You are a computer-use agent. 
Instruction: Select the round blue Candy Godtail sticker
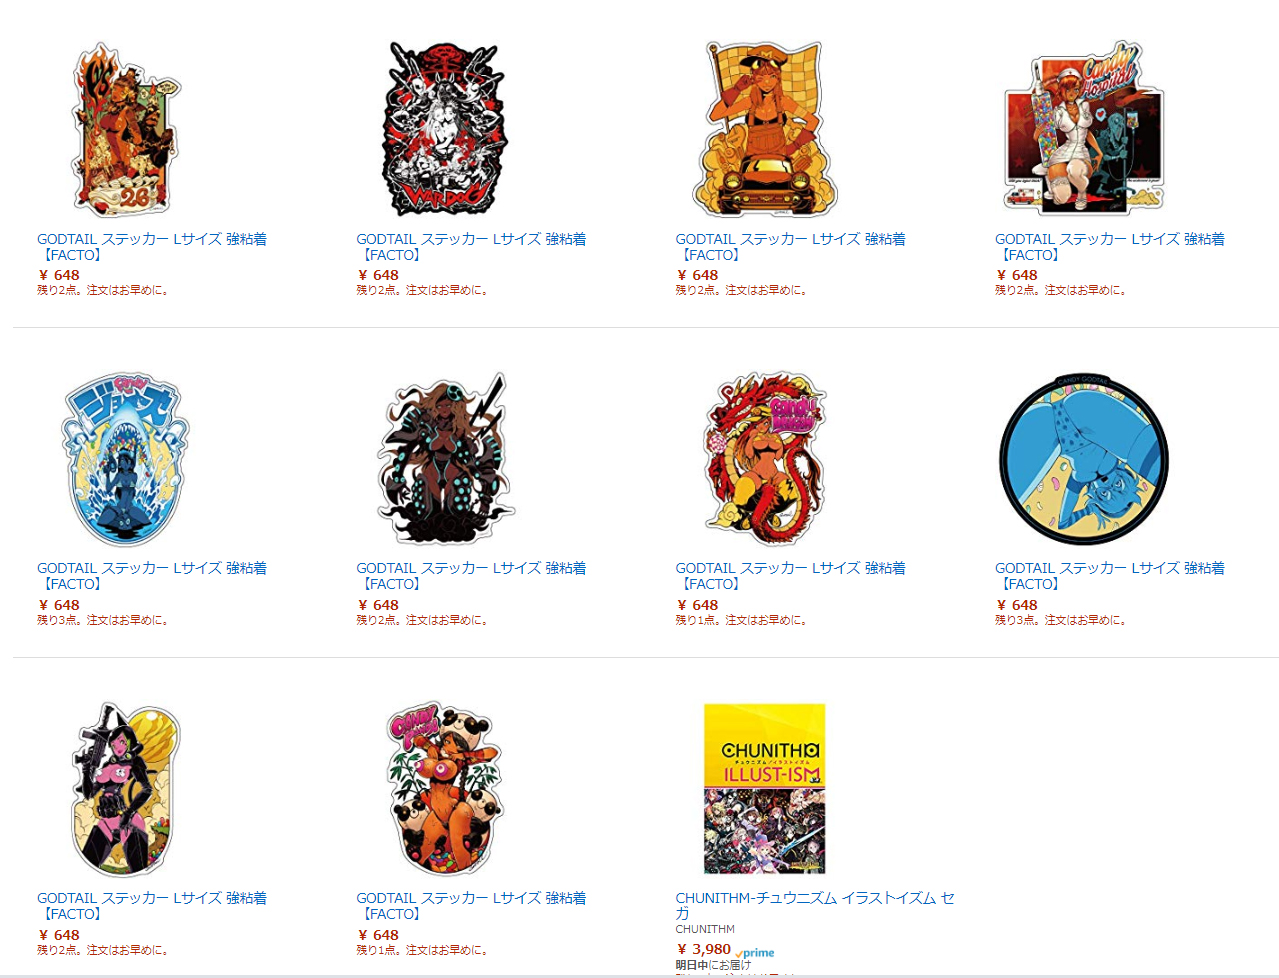(x=1084, y=459)
